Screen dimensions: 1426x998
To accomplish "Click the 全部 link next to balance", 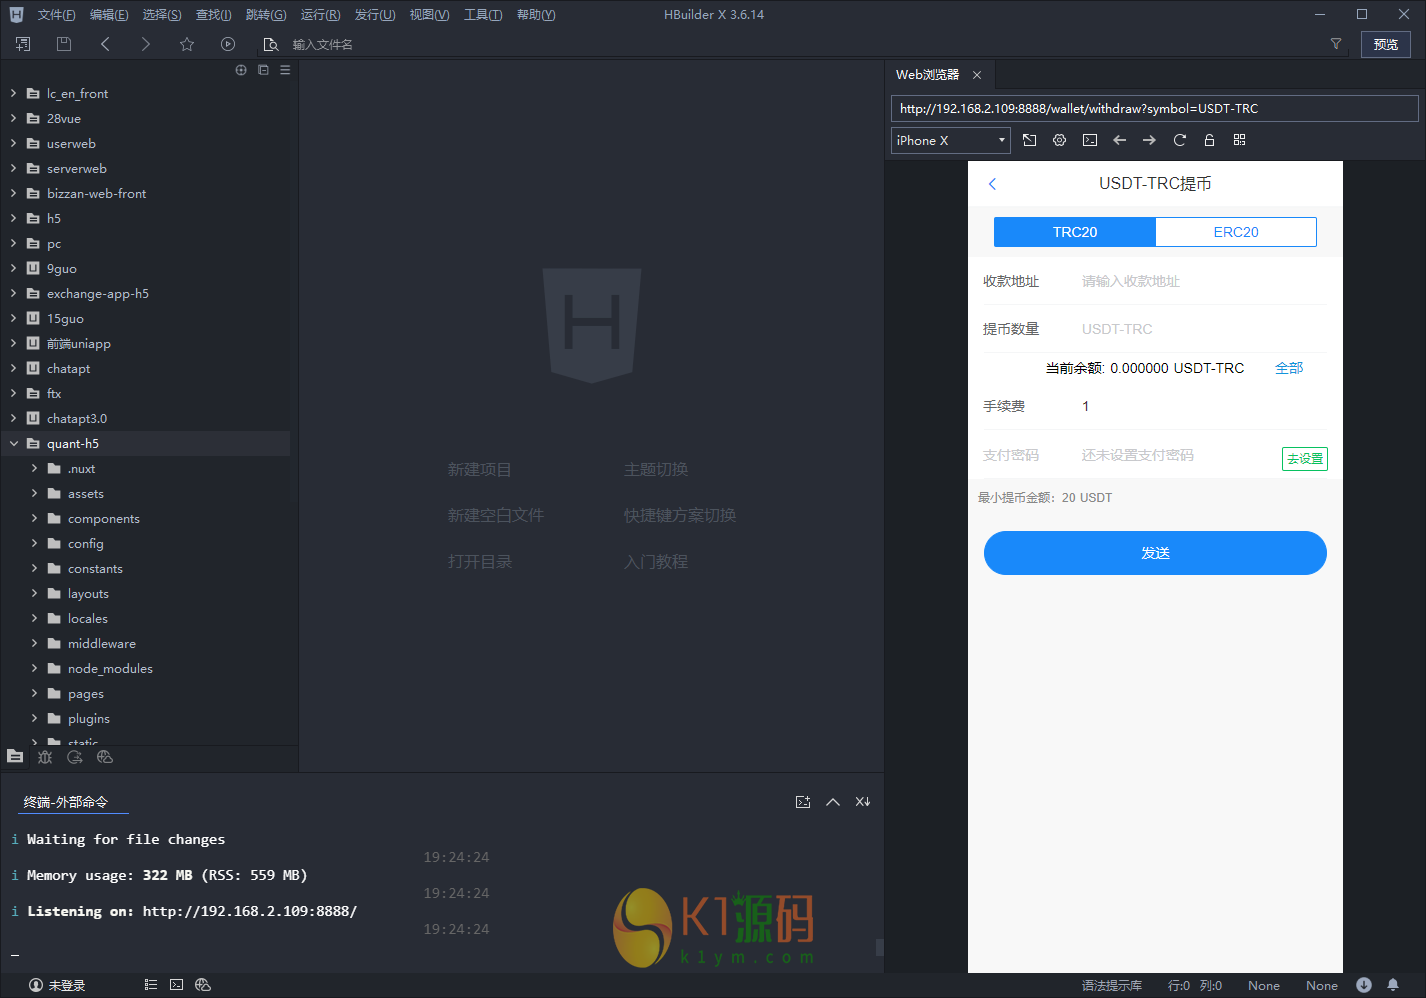I will click(x=1288, y=368).
